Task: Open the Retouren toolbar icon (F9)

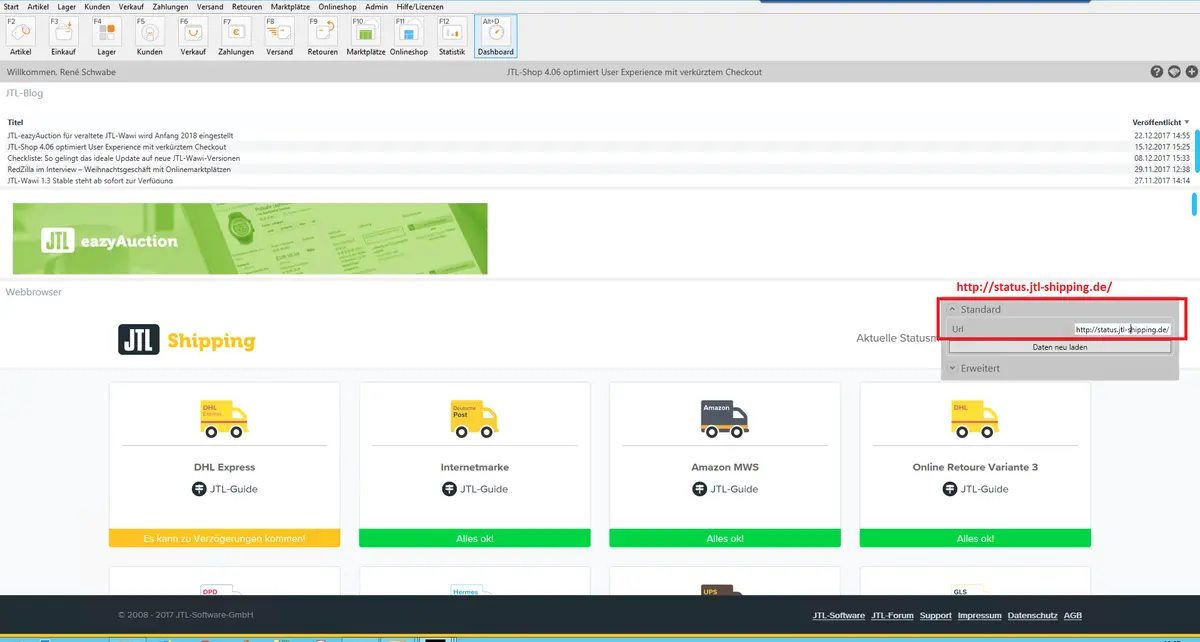Action: (322, 37)
